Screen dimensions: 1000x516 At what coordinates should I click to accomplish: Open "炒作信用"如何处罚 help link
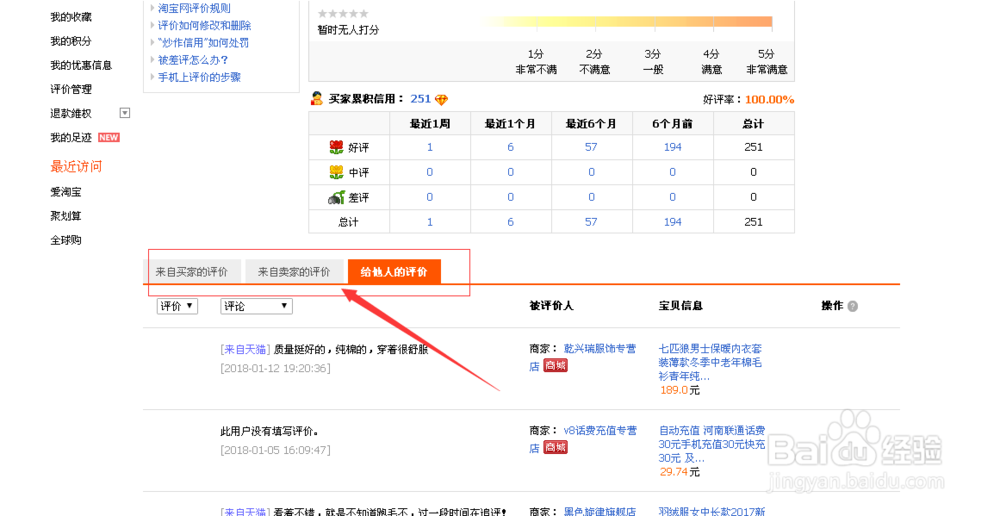point(203,43)
